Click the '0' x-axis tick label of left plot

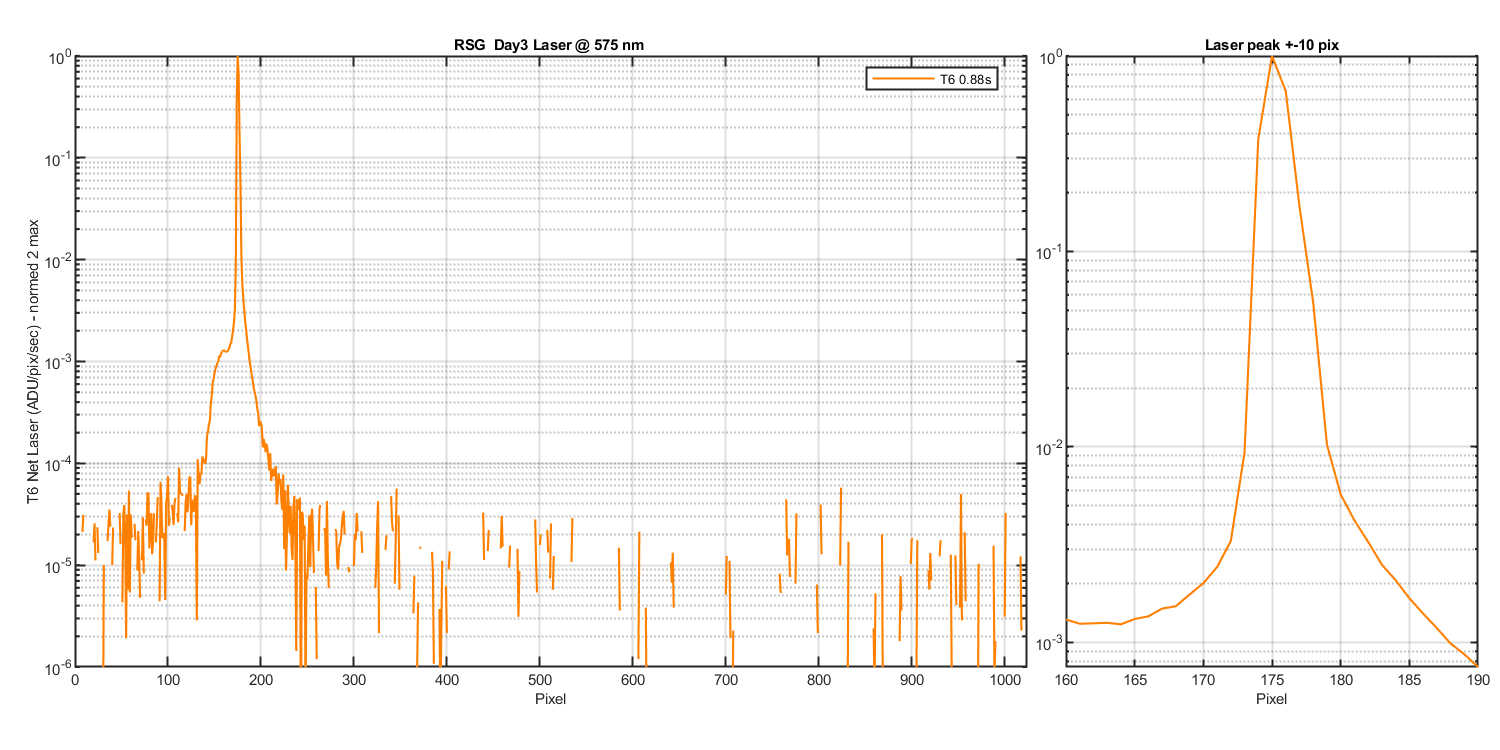pos(75,680)
